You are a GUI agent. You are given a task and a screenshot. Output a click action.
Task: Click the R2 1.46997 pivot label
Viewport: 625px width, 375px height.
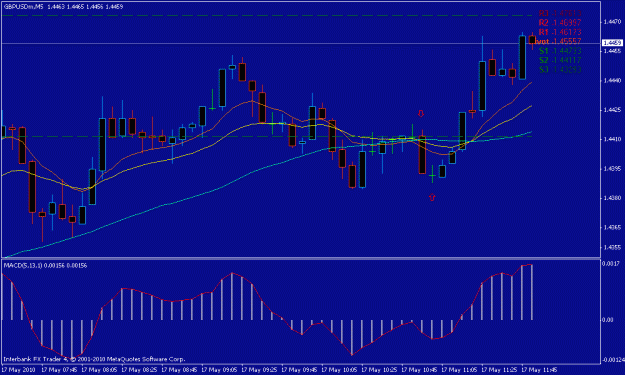560,23
